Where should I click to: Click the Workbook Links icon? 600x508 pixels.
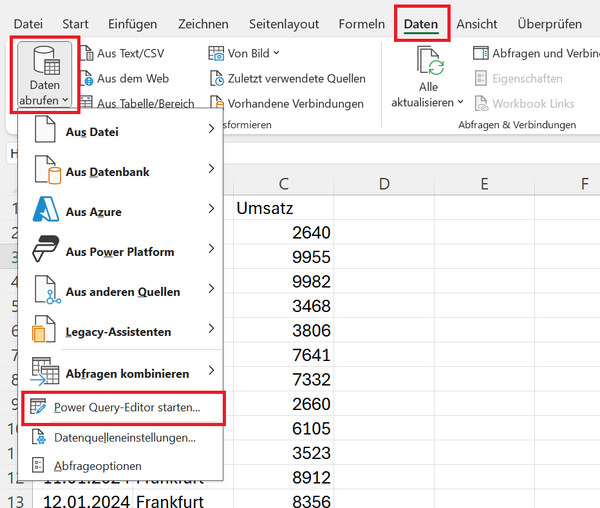(481, 103)
